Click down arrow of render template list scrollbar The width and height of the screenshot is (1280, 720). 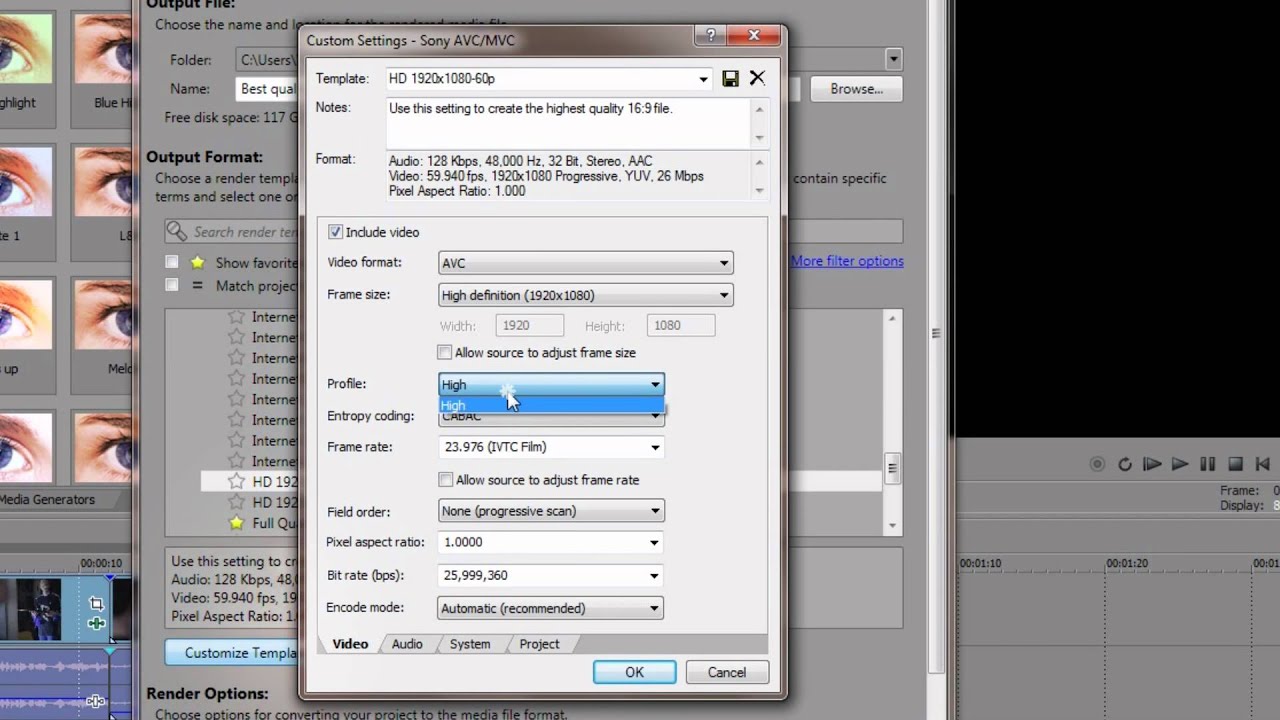pyautogui.click(x=892, y=525)
